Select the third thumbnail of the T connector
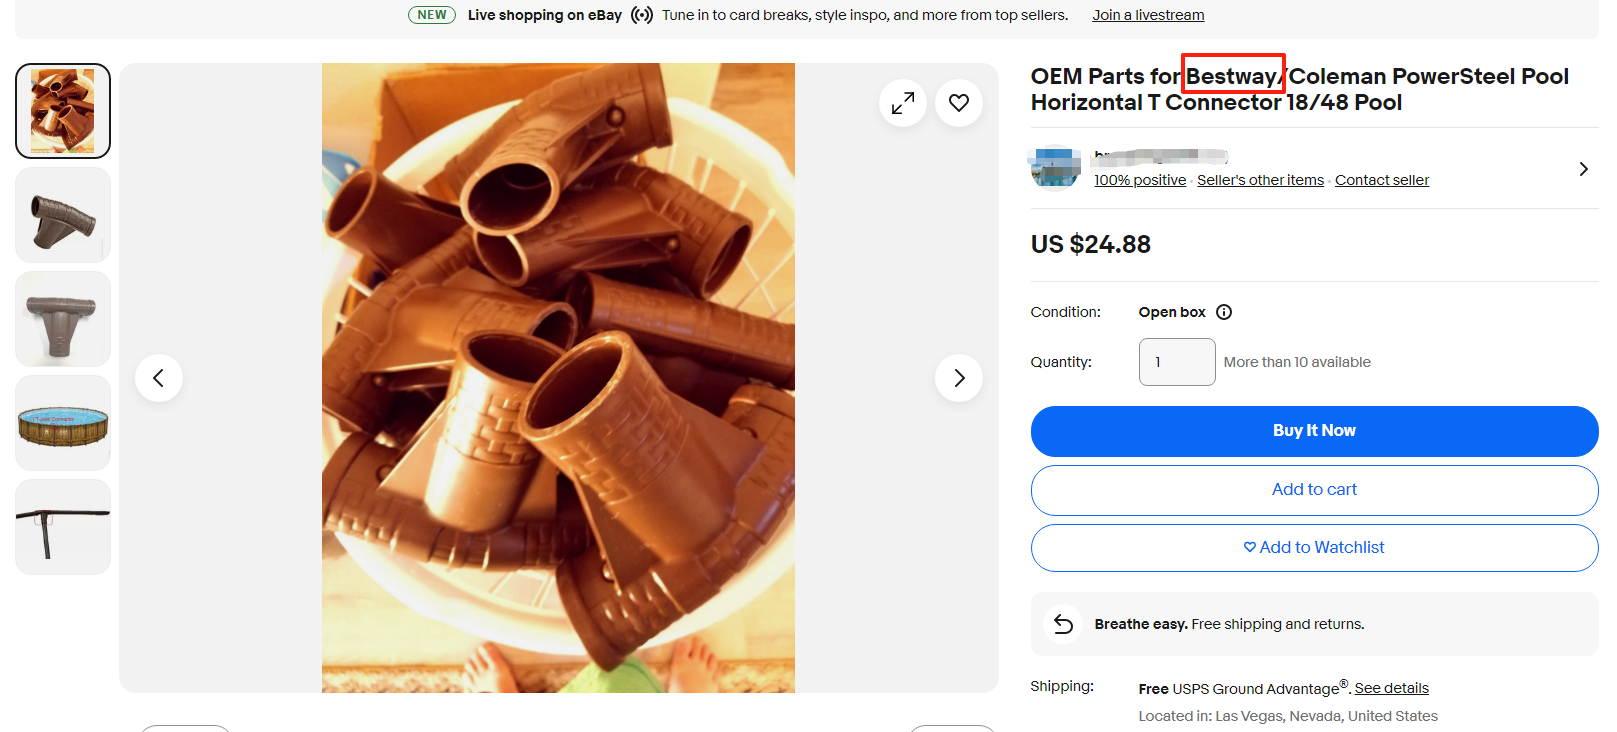The width and height of the screenshot is (1617, 732). [x=63, y=319]
